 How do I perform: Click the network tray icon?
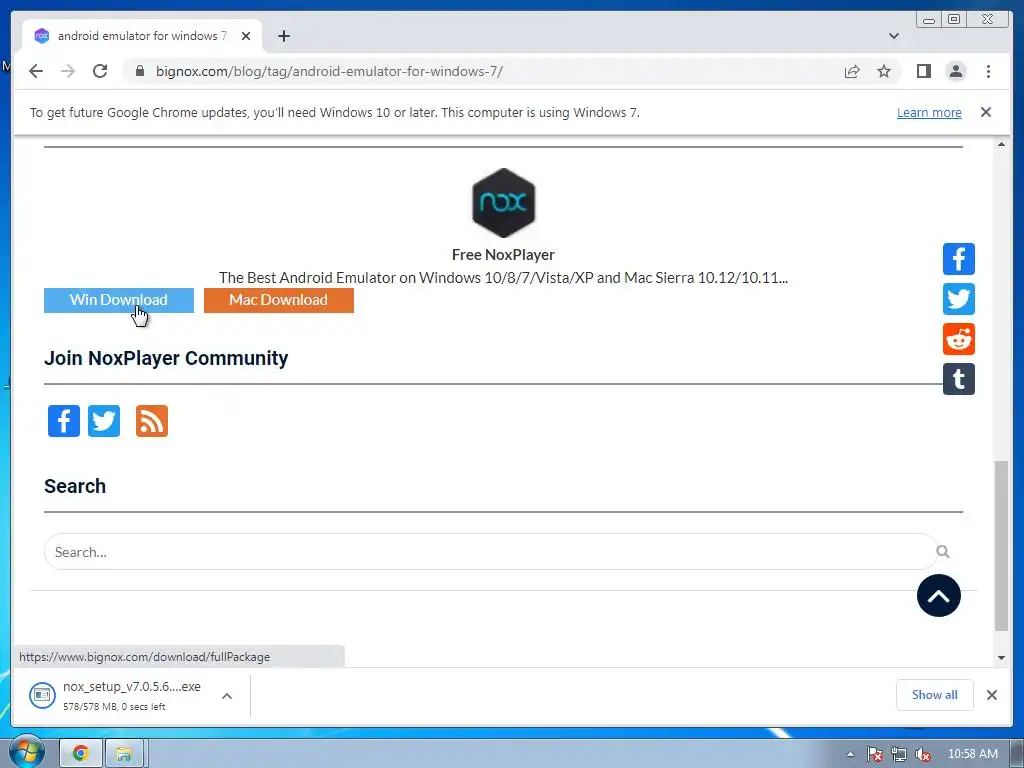(899, 754)
